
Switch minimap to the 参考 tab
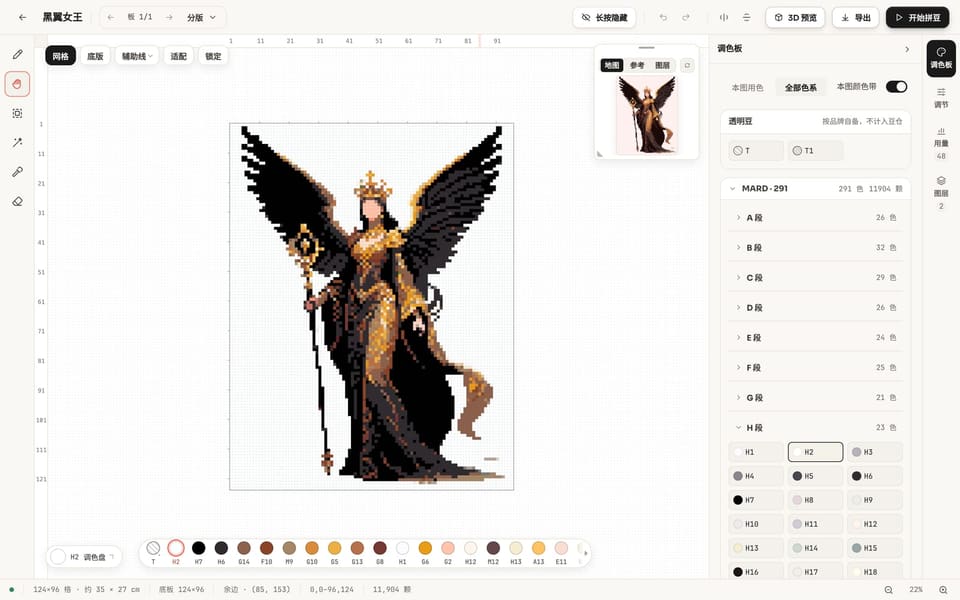click(637, 65)
